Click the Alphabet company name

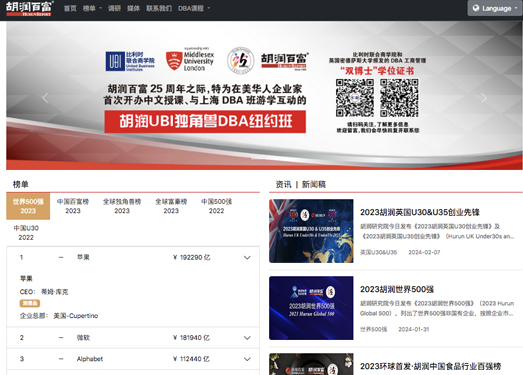click(90, 359)
